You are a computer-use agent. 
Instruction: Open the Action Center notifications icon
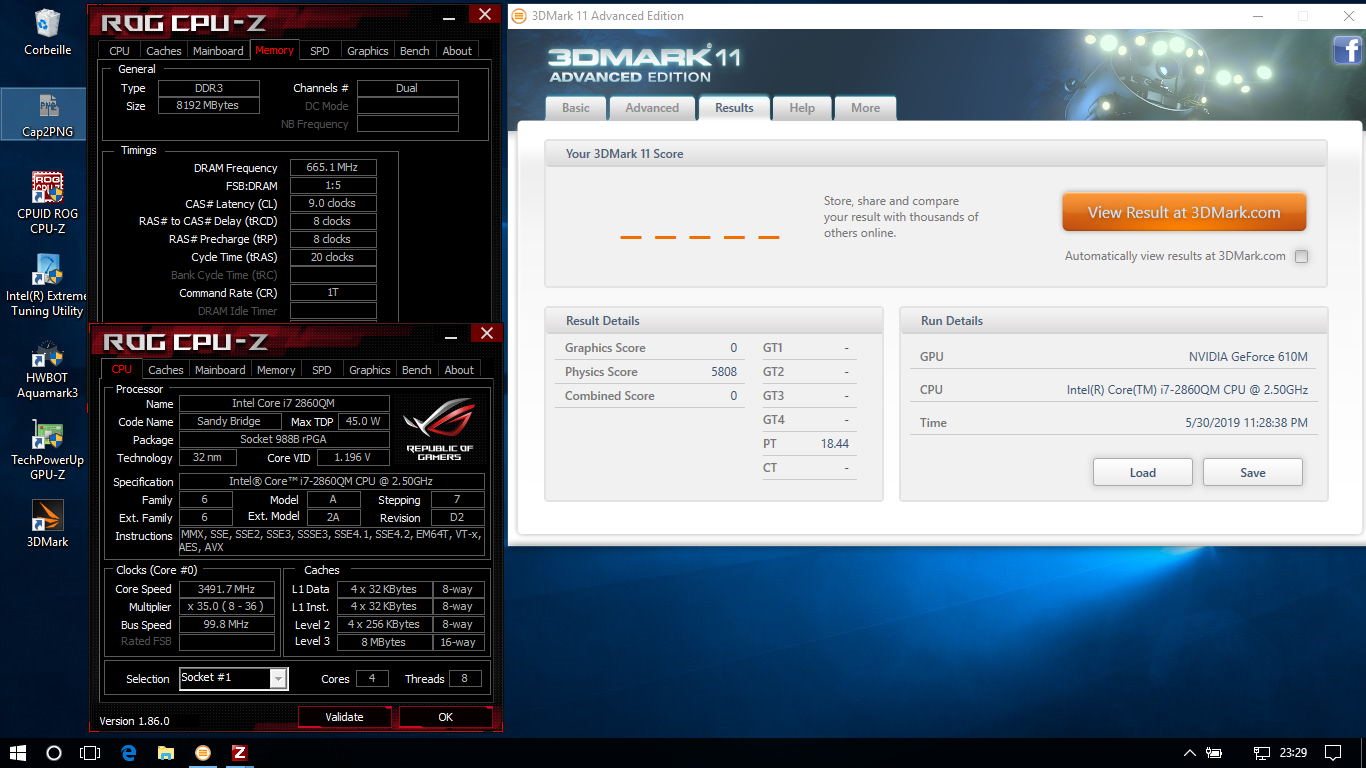(1333, 753)
